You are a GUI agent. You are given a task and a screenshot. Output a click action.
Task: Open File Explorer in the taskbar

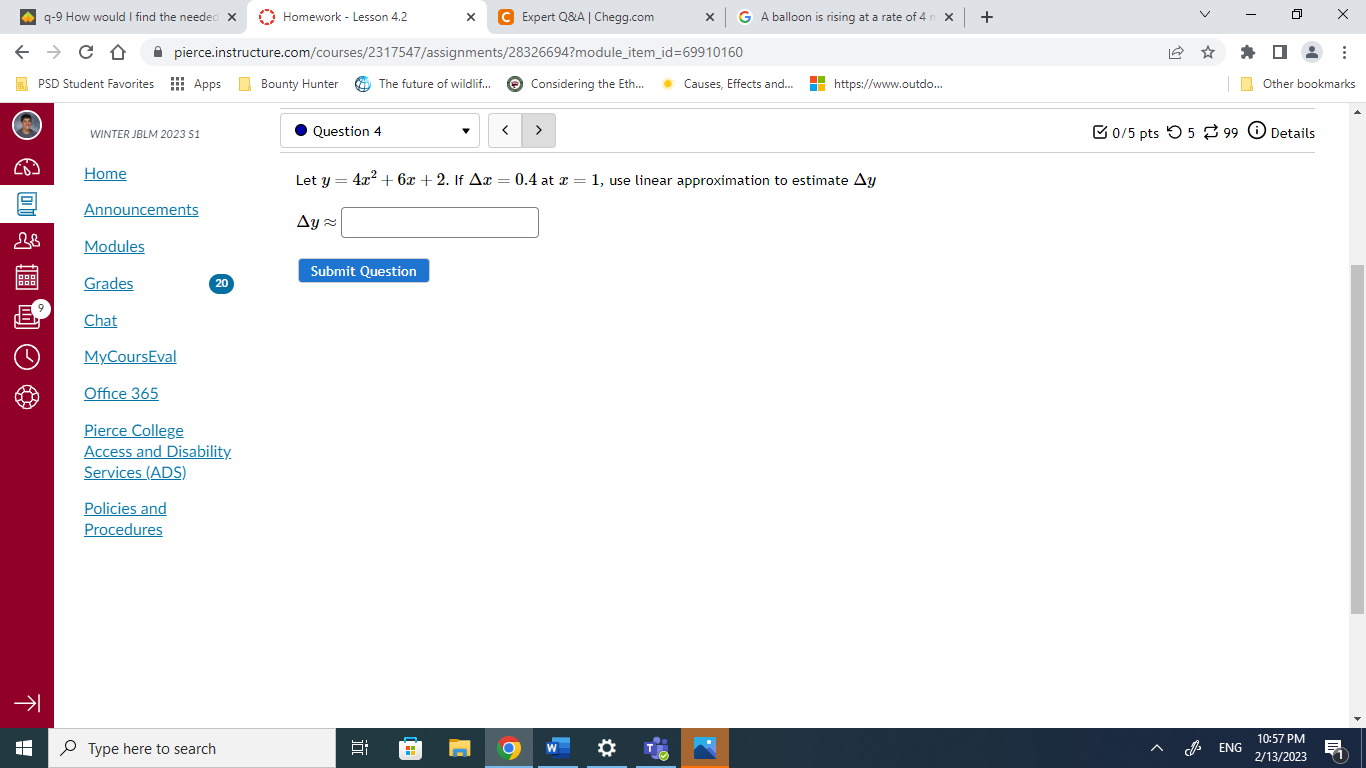point(459,748)
